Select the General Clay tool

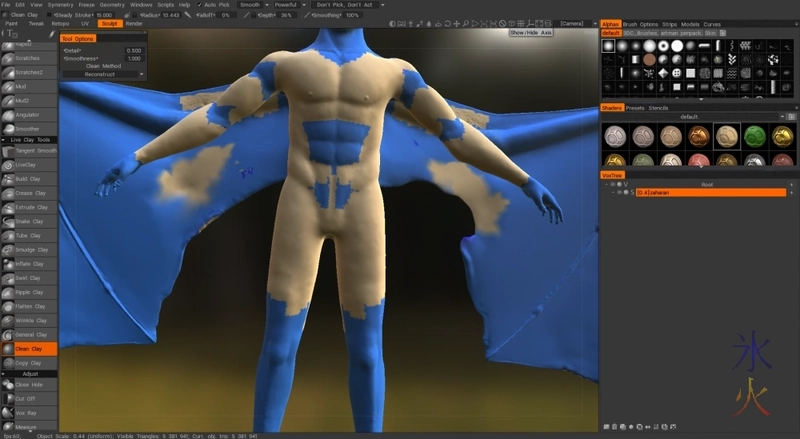coord(29,335)
